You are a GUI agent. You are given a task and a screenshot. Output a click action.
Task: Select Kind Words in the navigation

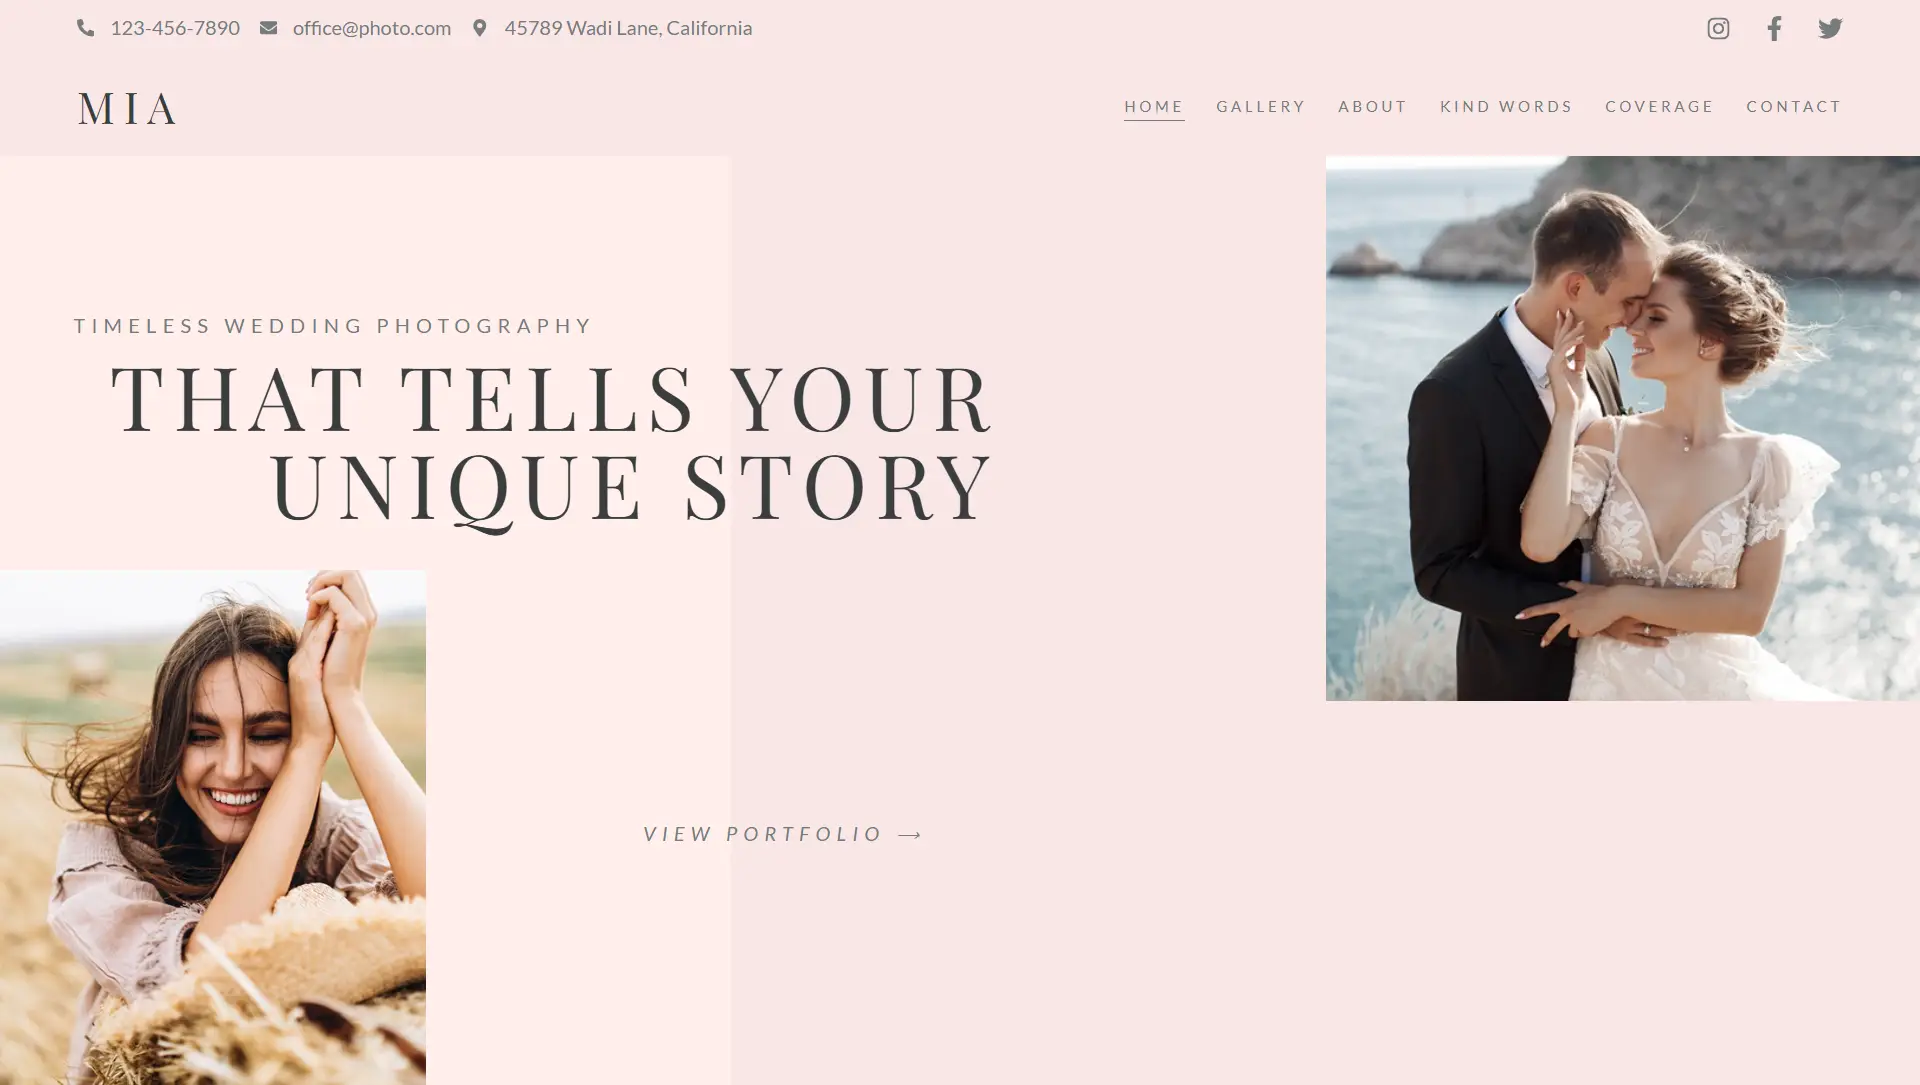click(1506, 106)
